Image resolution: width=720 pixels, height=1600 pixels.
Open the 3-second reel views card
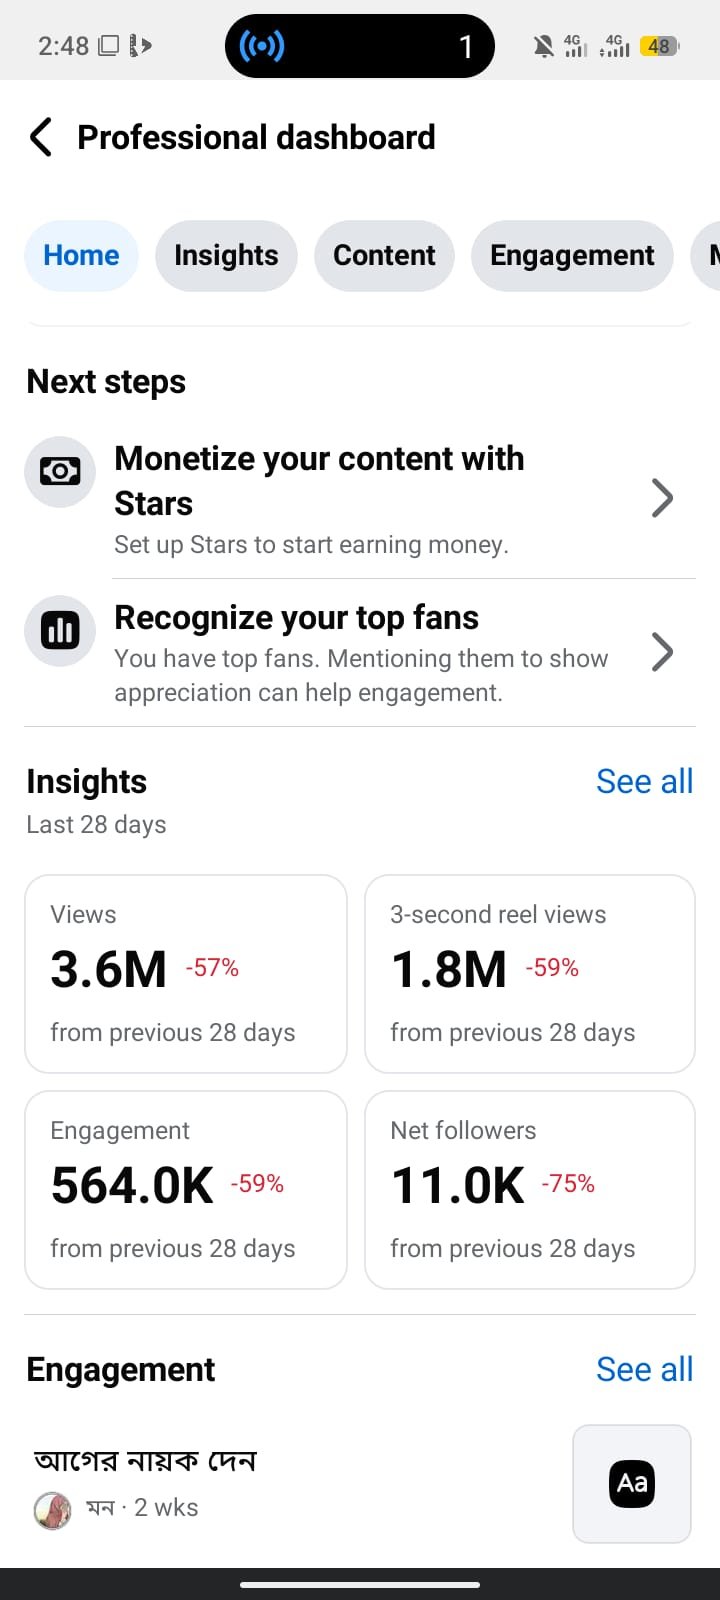[530, 974]
